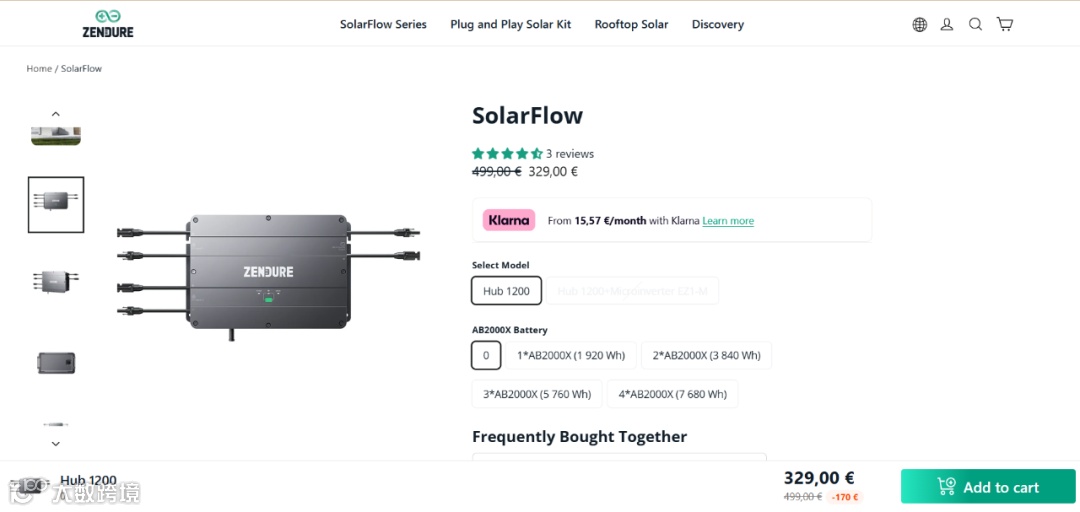
Task: Open the account profile icon
Action: [x=947, y=25]
